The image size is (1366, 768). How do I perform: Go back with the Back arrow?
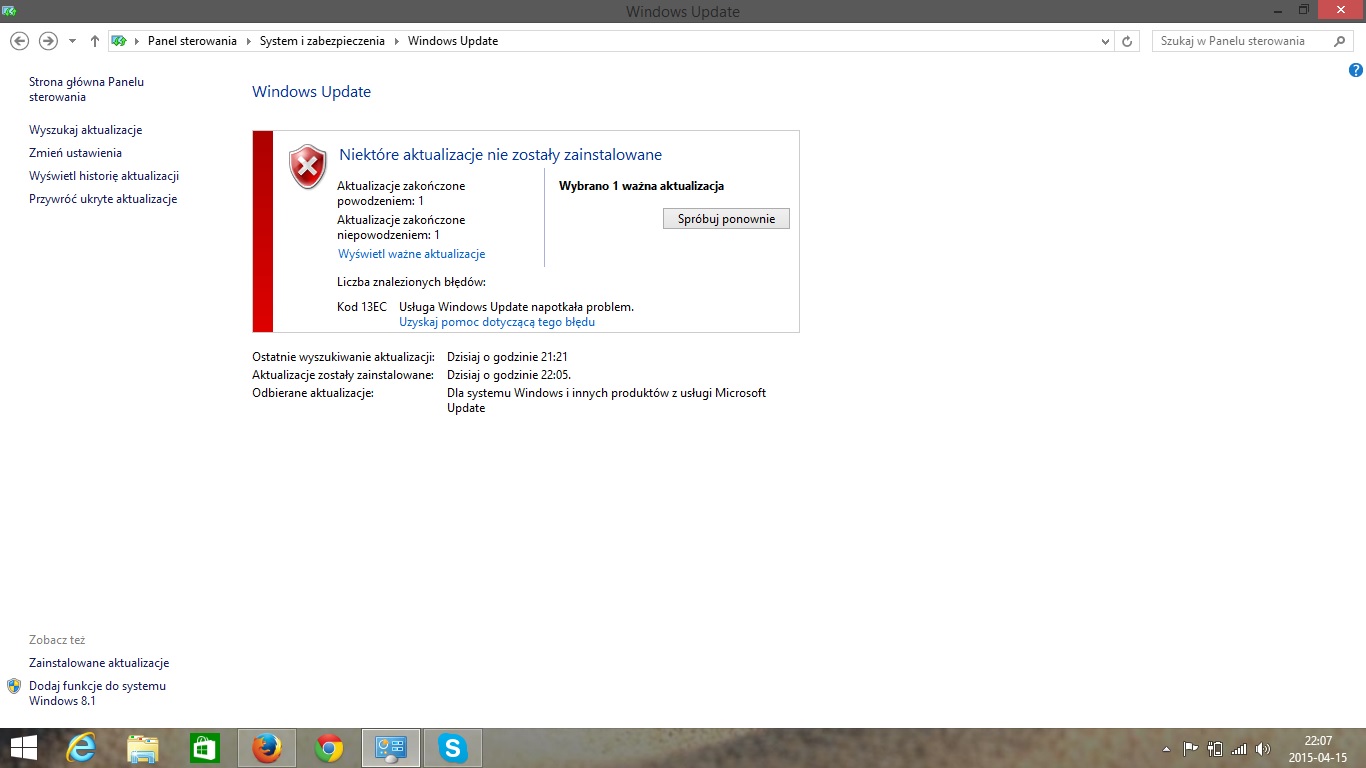[x=19, y=41]
